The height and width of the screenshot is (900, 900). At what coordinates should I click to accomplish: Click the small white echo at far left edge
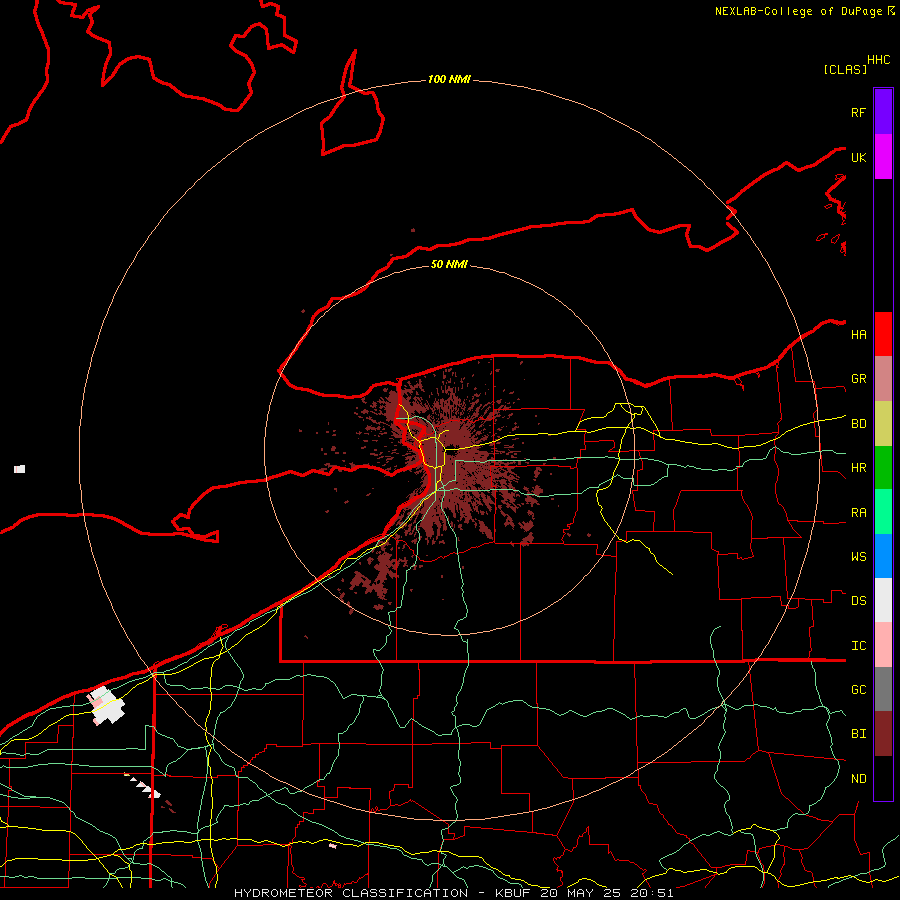[x=20, y=469]
